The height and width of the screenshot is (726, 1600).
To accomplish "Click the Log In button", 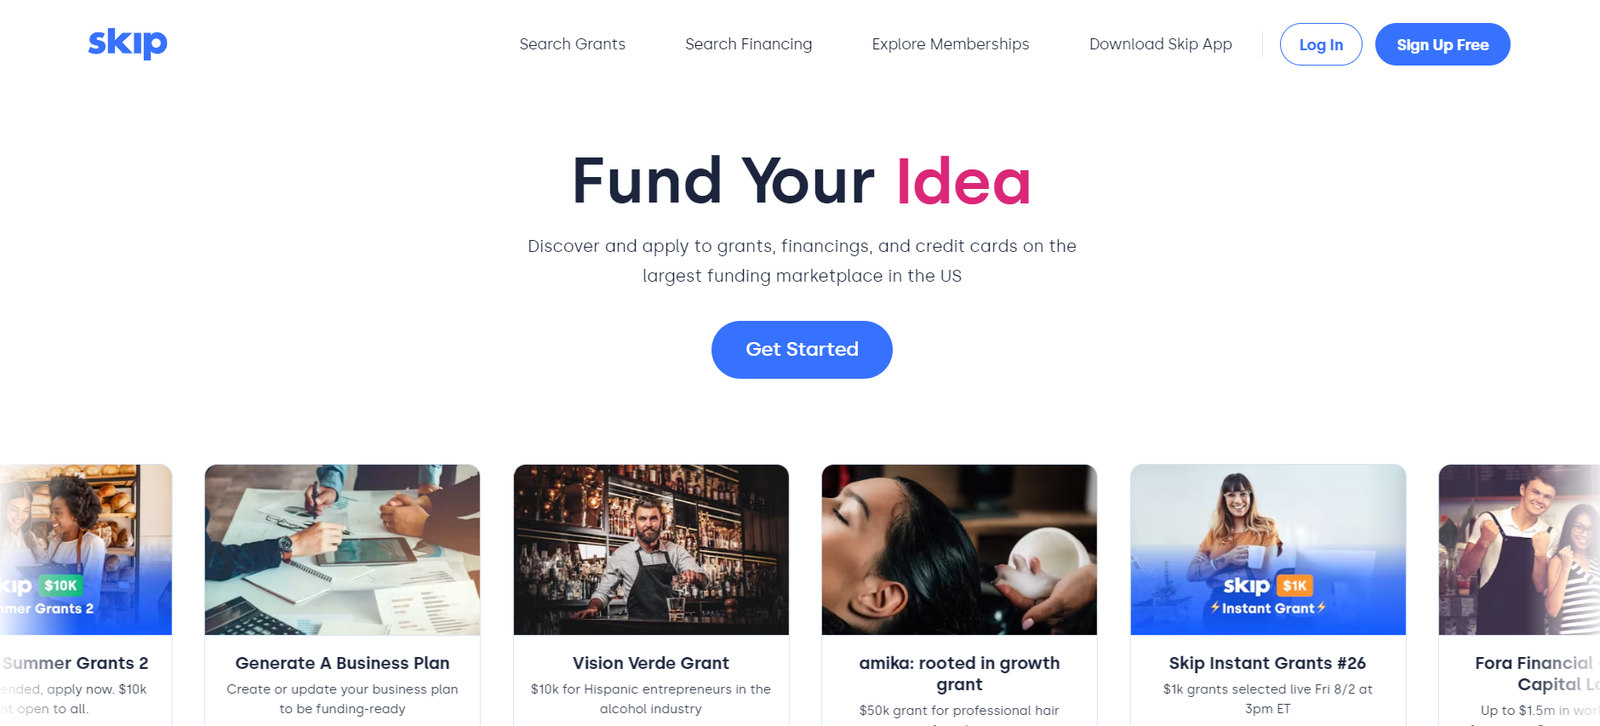I will pos(1321,44).
